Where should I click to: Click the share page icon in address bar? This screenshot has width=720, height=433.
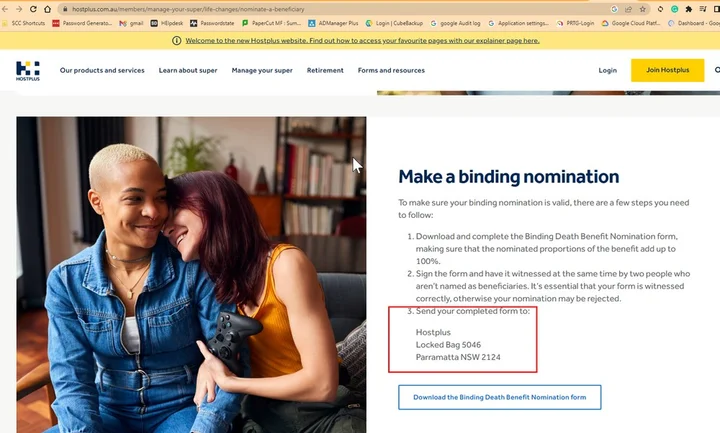tap(628, 9)
